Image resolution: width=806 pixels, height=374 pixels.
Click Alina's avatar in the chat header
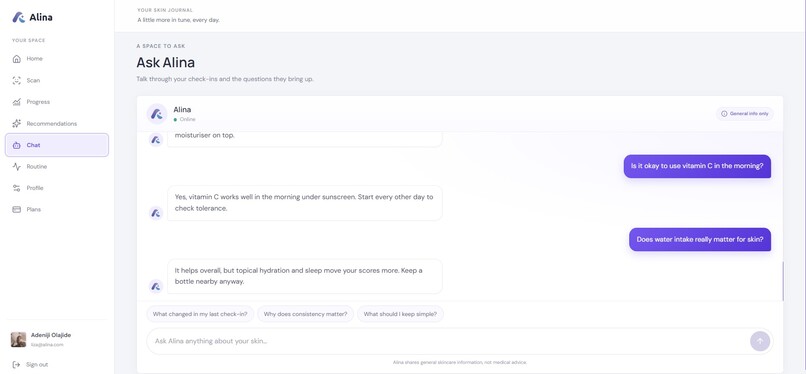[157, 114]
